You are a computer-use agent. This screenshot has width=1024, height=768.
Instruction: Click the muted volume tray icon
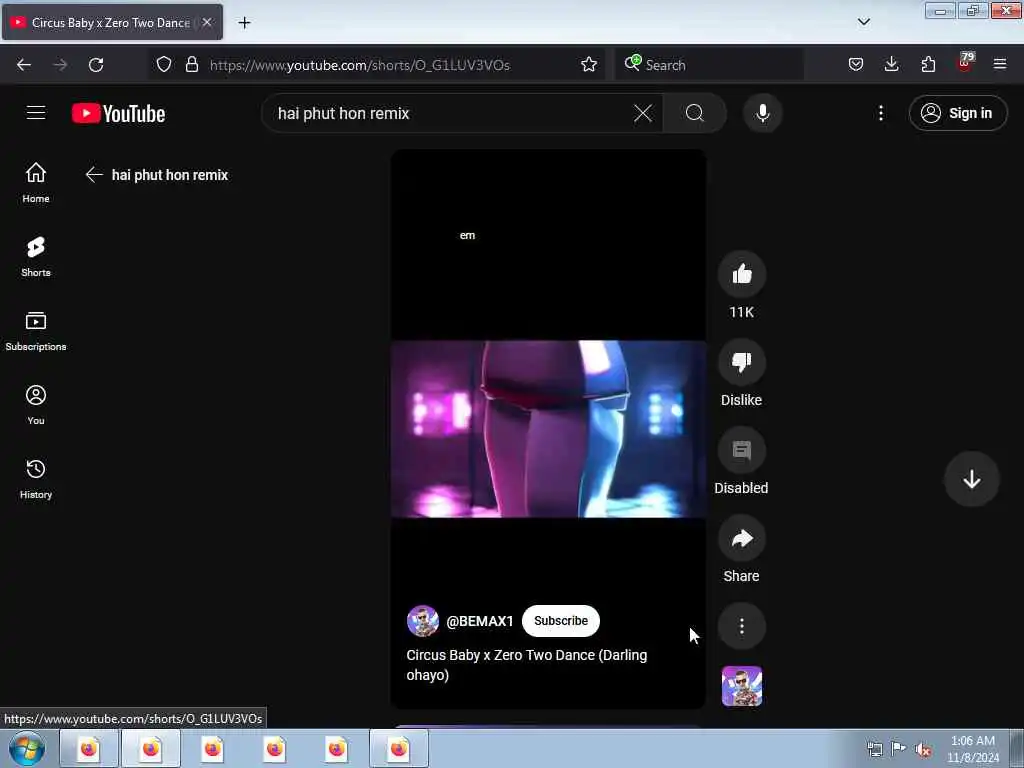click(923, 749)
